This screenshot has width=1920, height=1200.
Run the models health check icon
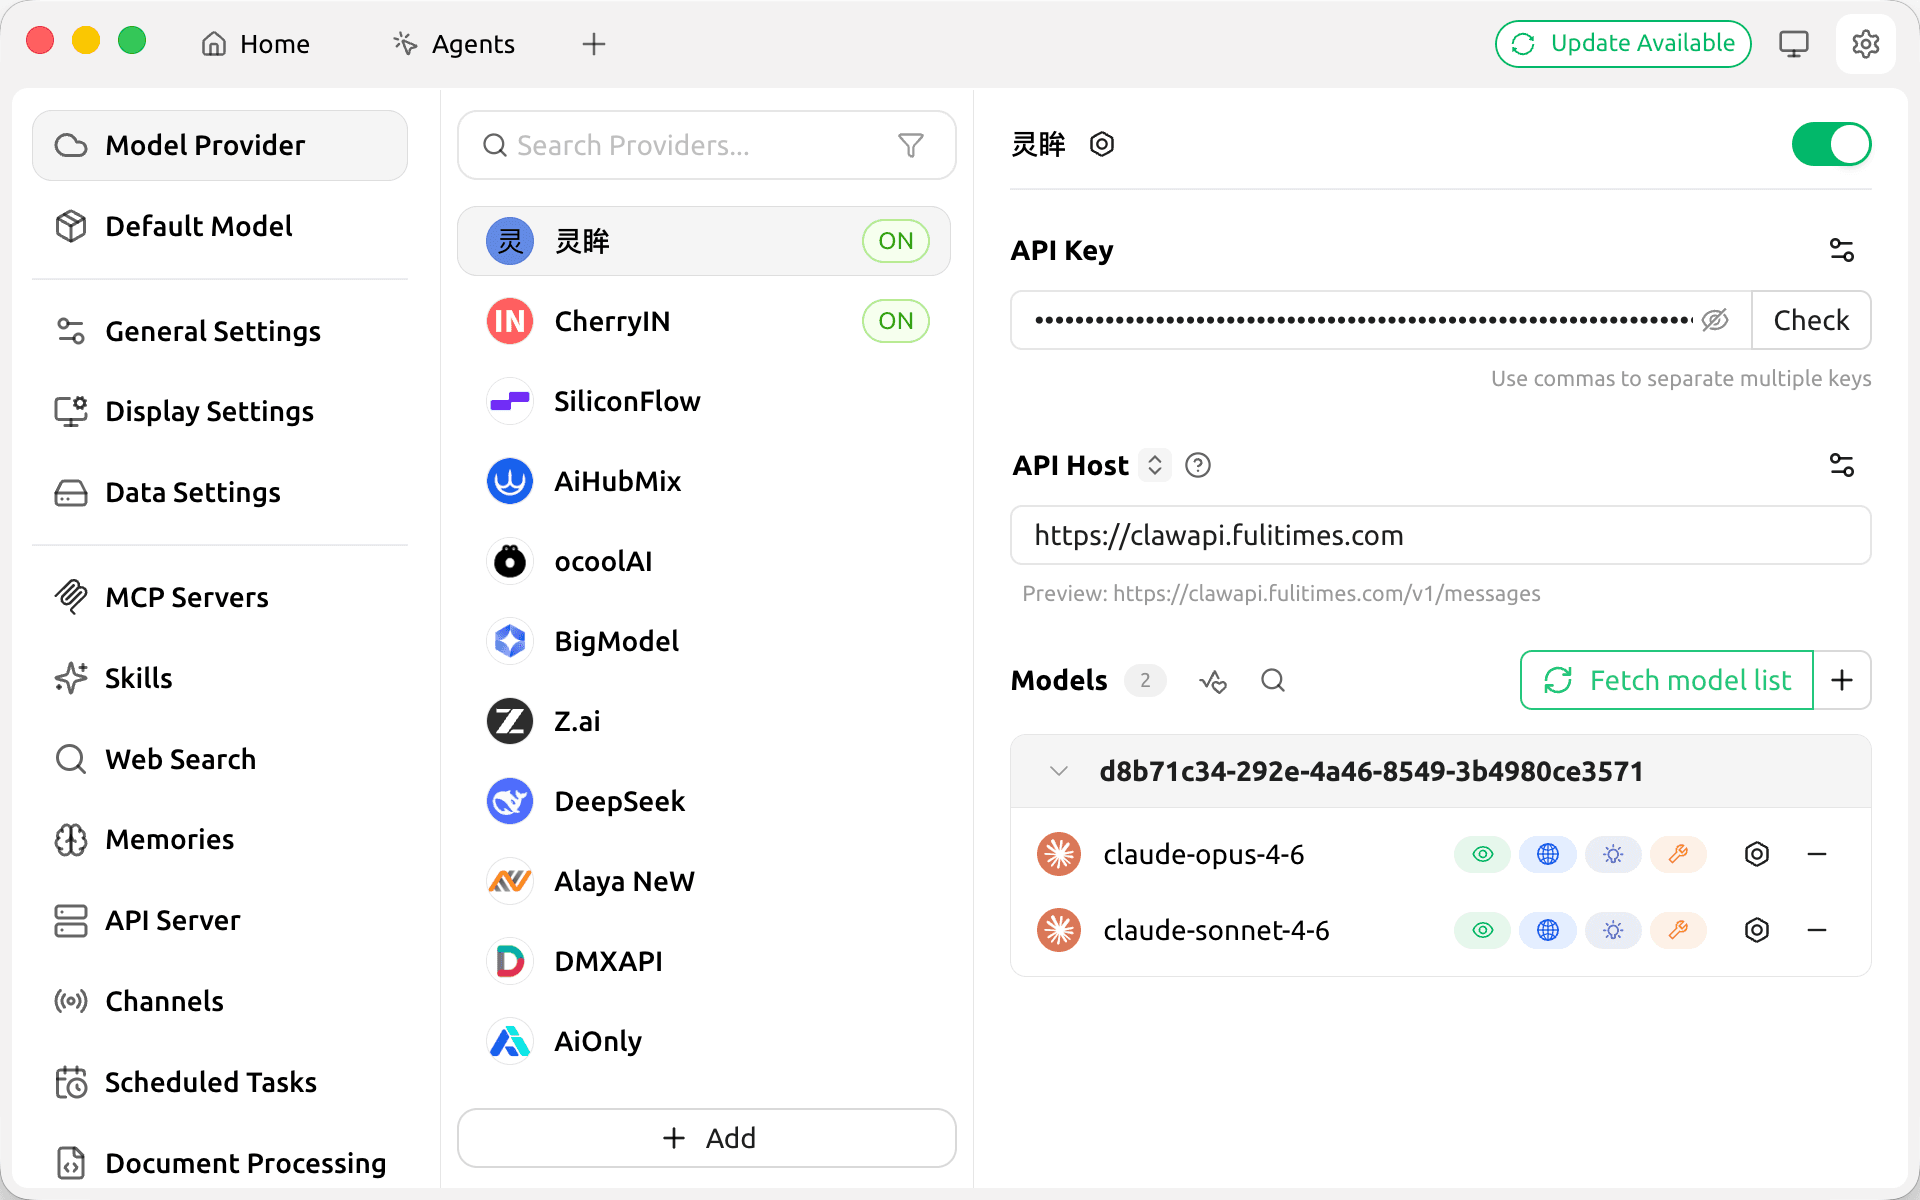pos(1213,681)
